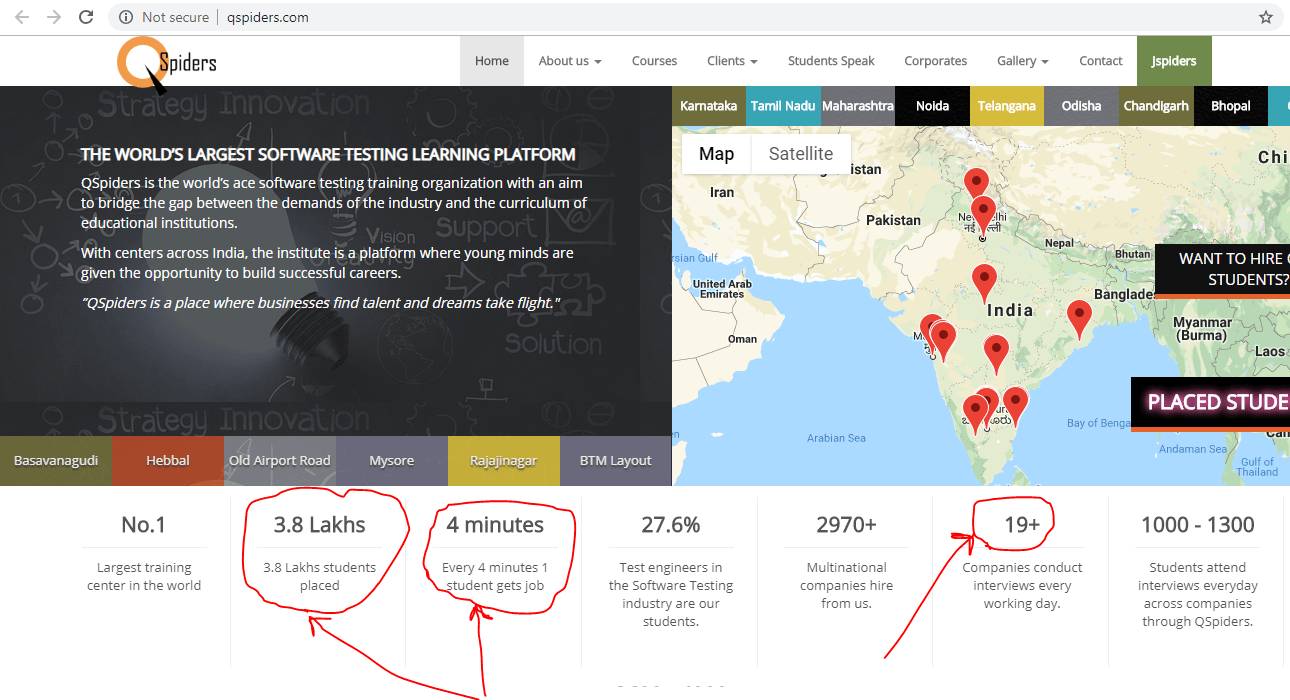Click the map pin just above the India label
This screenshot has width=1290, height=700.
(985, 283)
